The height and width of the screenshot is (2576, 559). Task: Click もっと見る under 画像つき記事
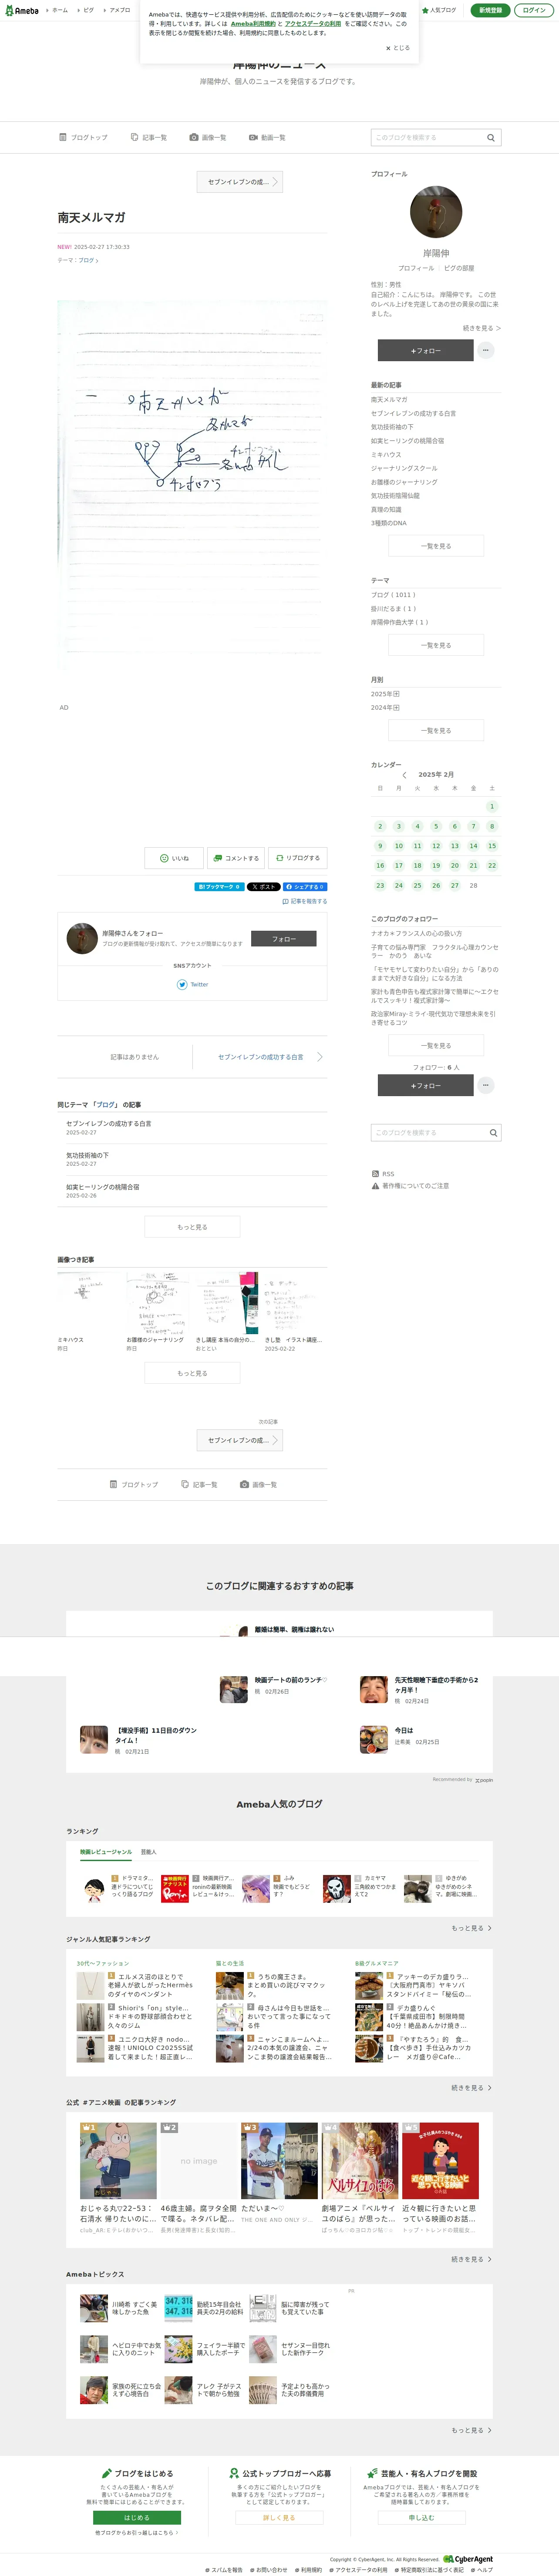192,1372
